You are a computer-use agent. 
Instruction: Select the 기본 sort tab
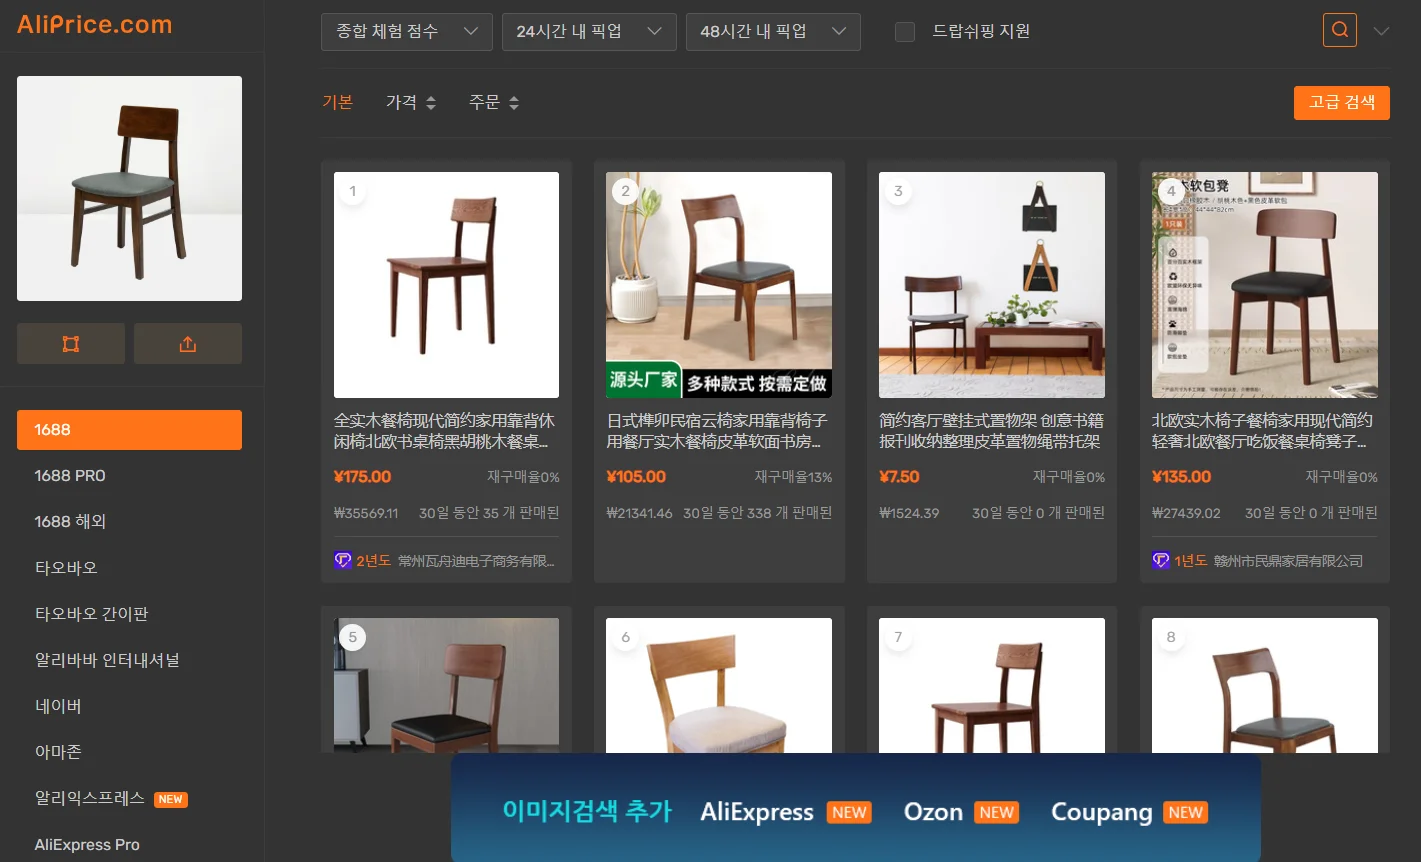(x=338, y=102)
